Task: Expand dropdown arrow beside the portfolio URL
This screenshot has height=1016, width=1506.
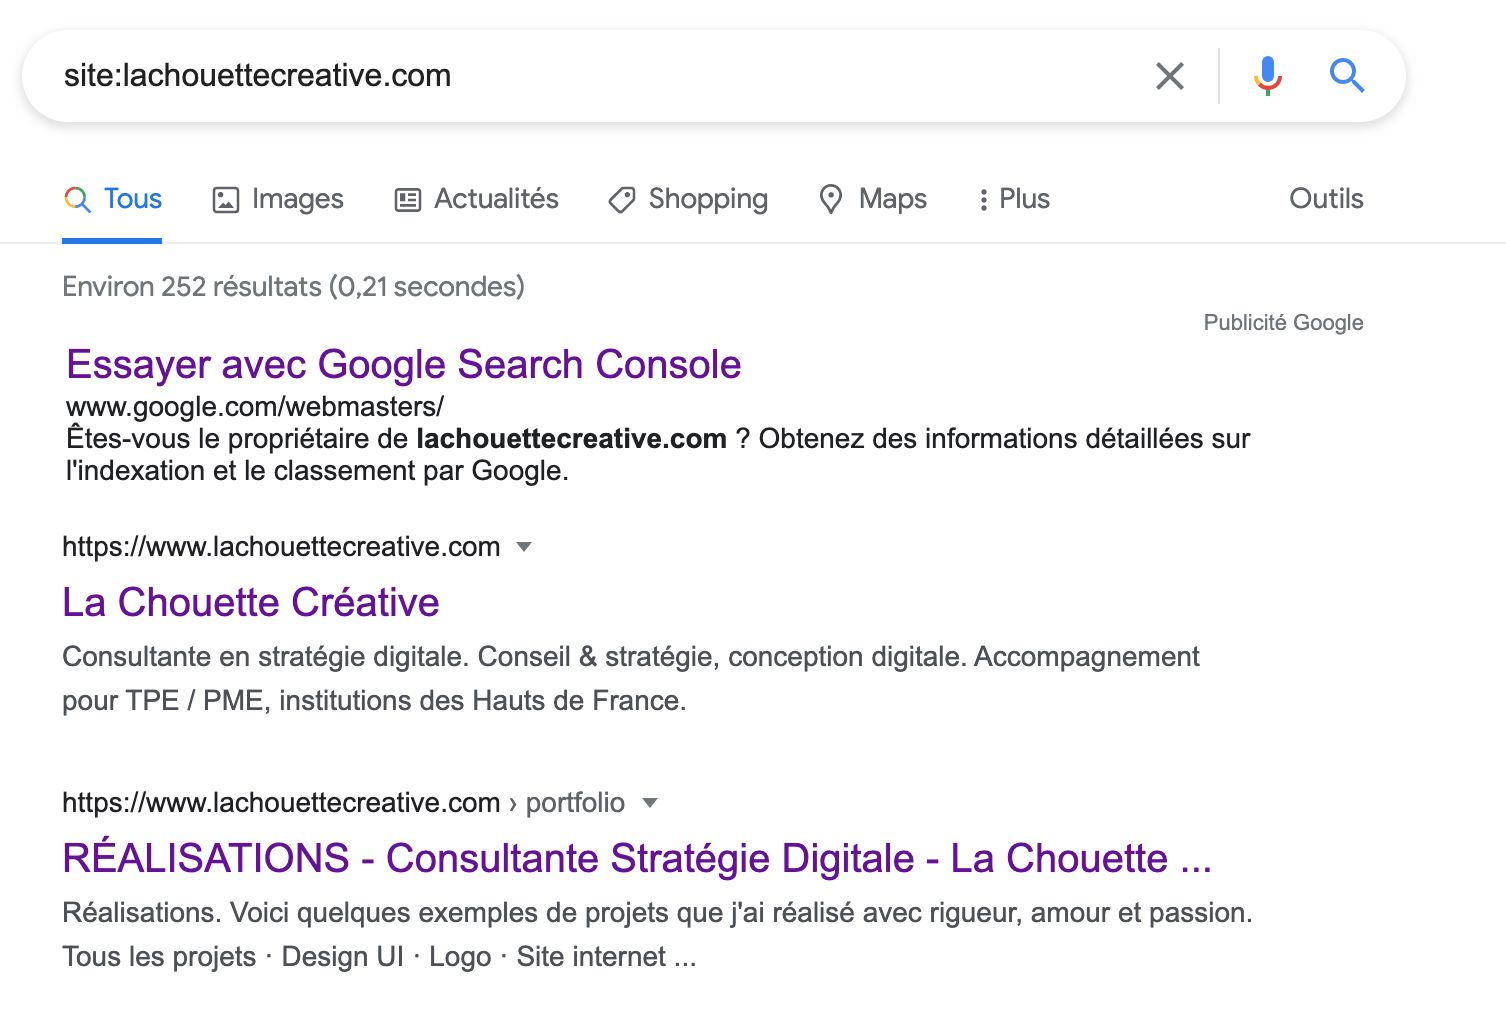Action: [649, 803]
